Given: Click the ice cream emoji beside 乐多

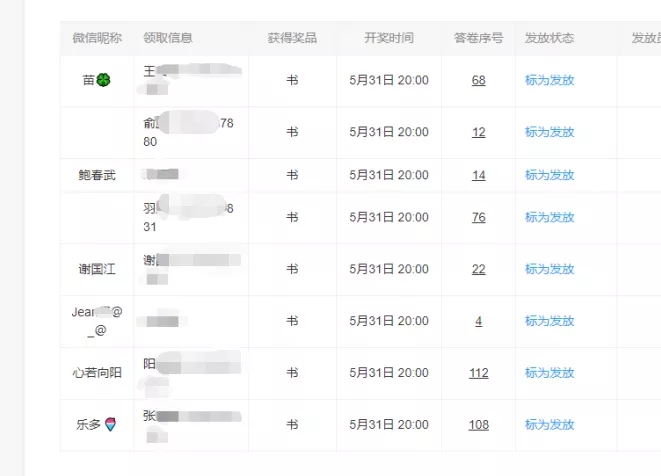Looking at the screenshot, I should [110, 424].
